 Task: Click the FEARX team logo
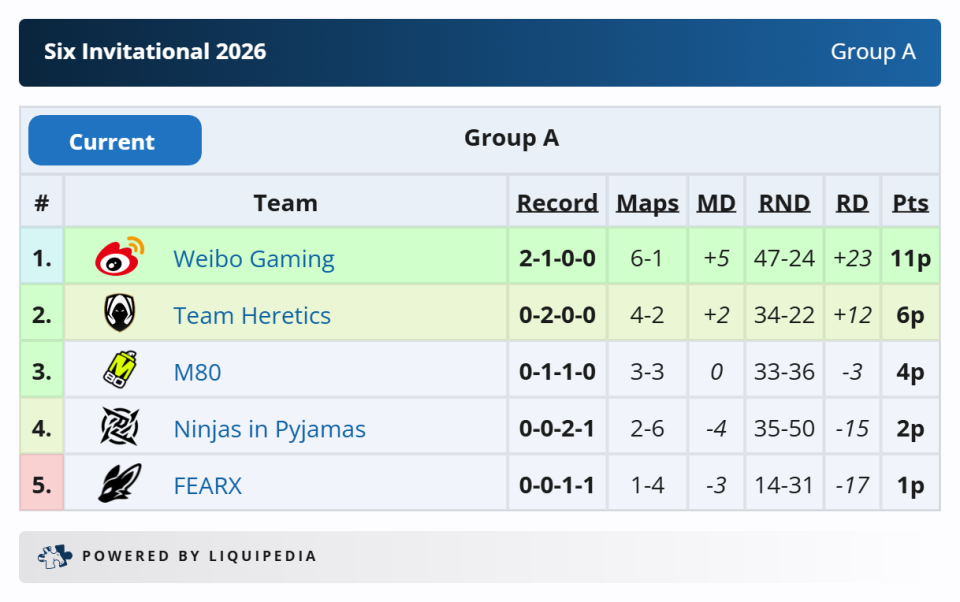120,485
